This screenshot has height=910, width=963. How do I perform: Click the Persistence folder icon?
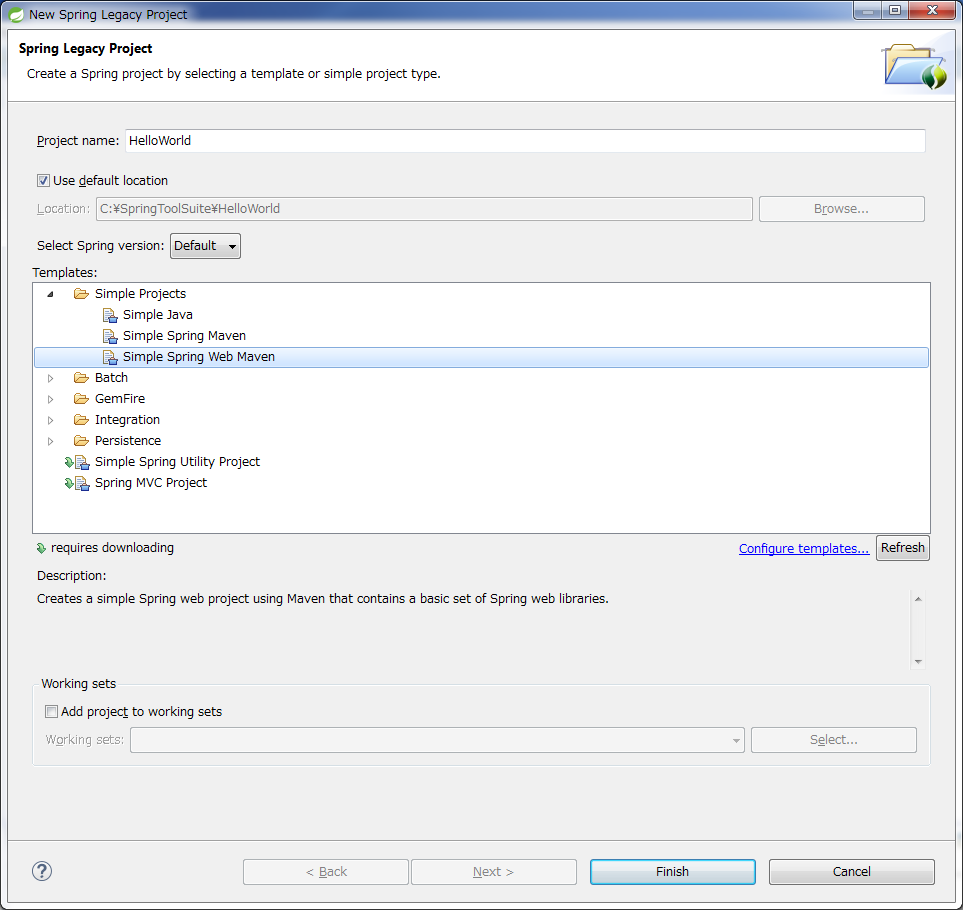pyautogui.click(x=81, y=441)
